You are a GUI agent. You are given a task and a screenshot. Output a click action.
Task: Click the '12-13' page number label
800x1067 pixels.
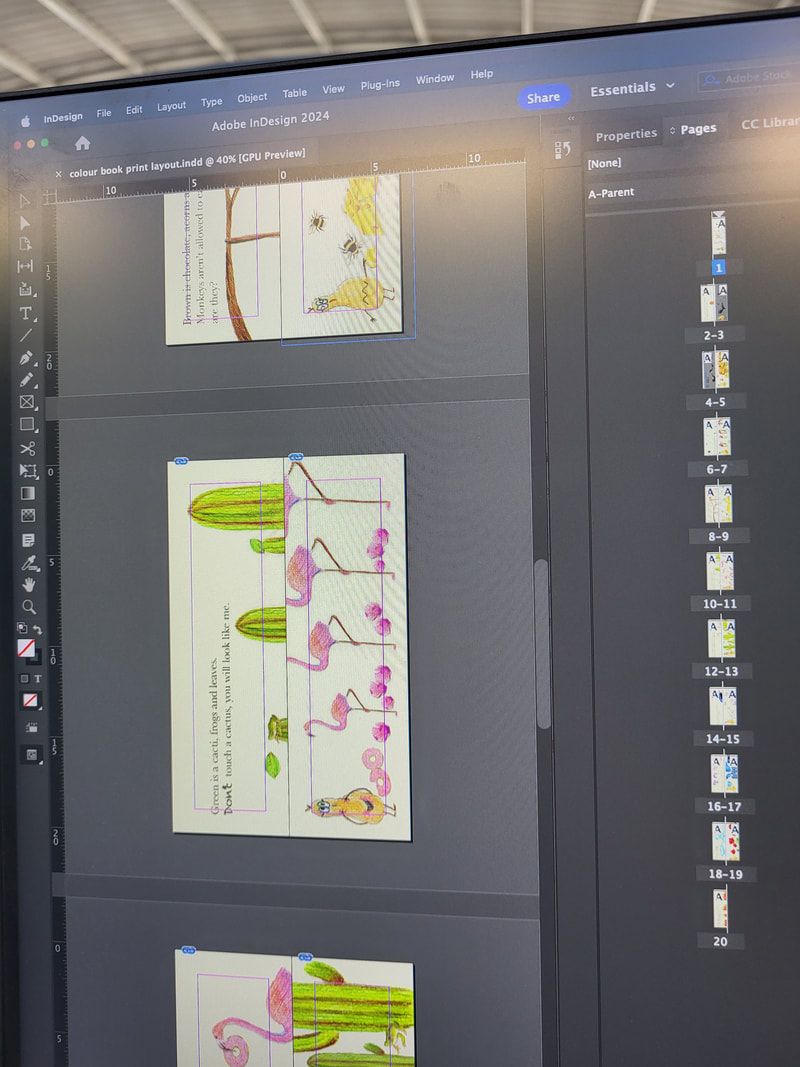[x=721, y=671]
